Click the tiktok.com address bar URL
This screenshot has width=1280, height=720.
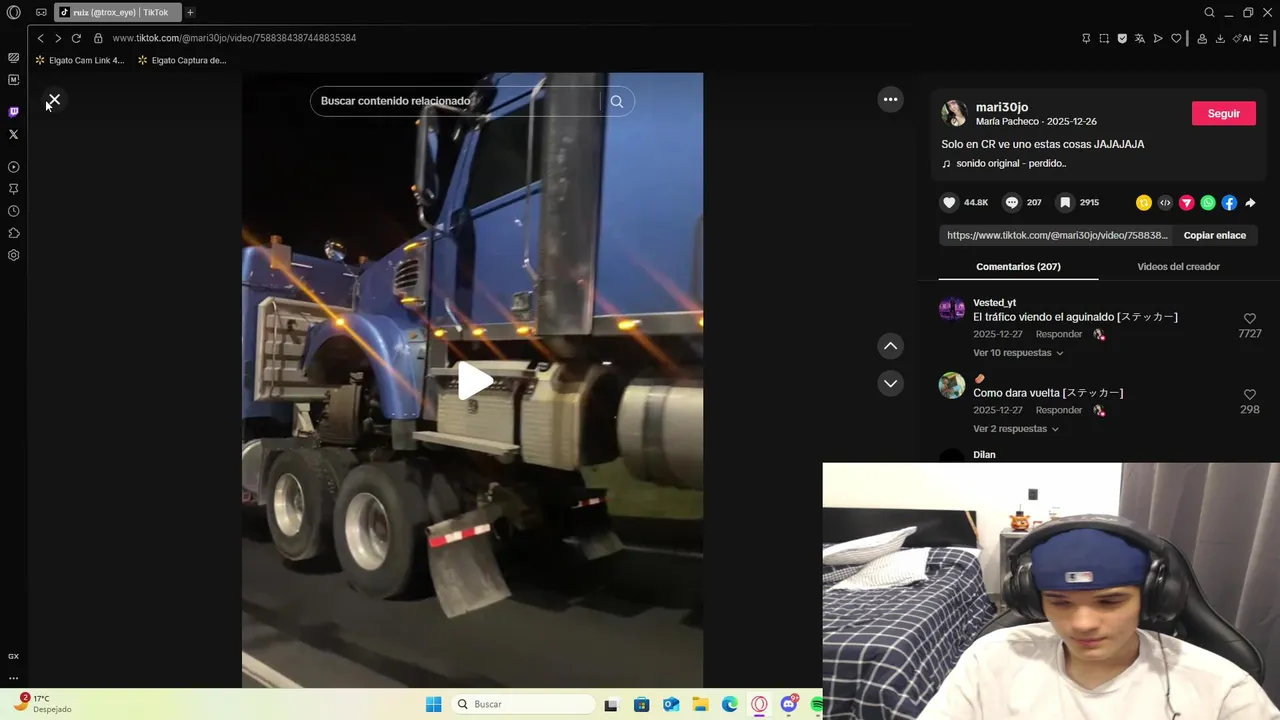(x=234, y=38)
